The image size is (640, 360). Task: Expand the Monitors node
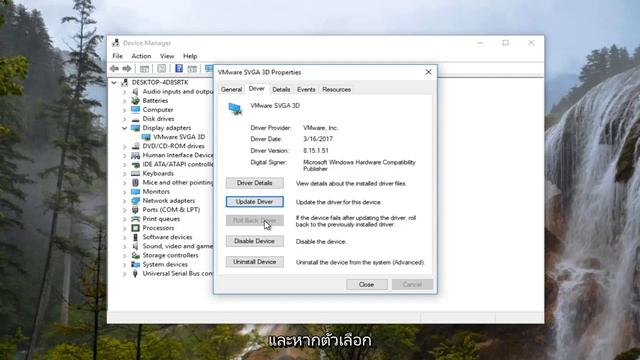coord(124,192)
